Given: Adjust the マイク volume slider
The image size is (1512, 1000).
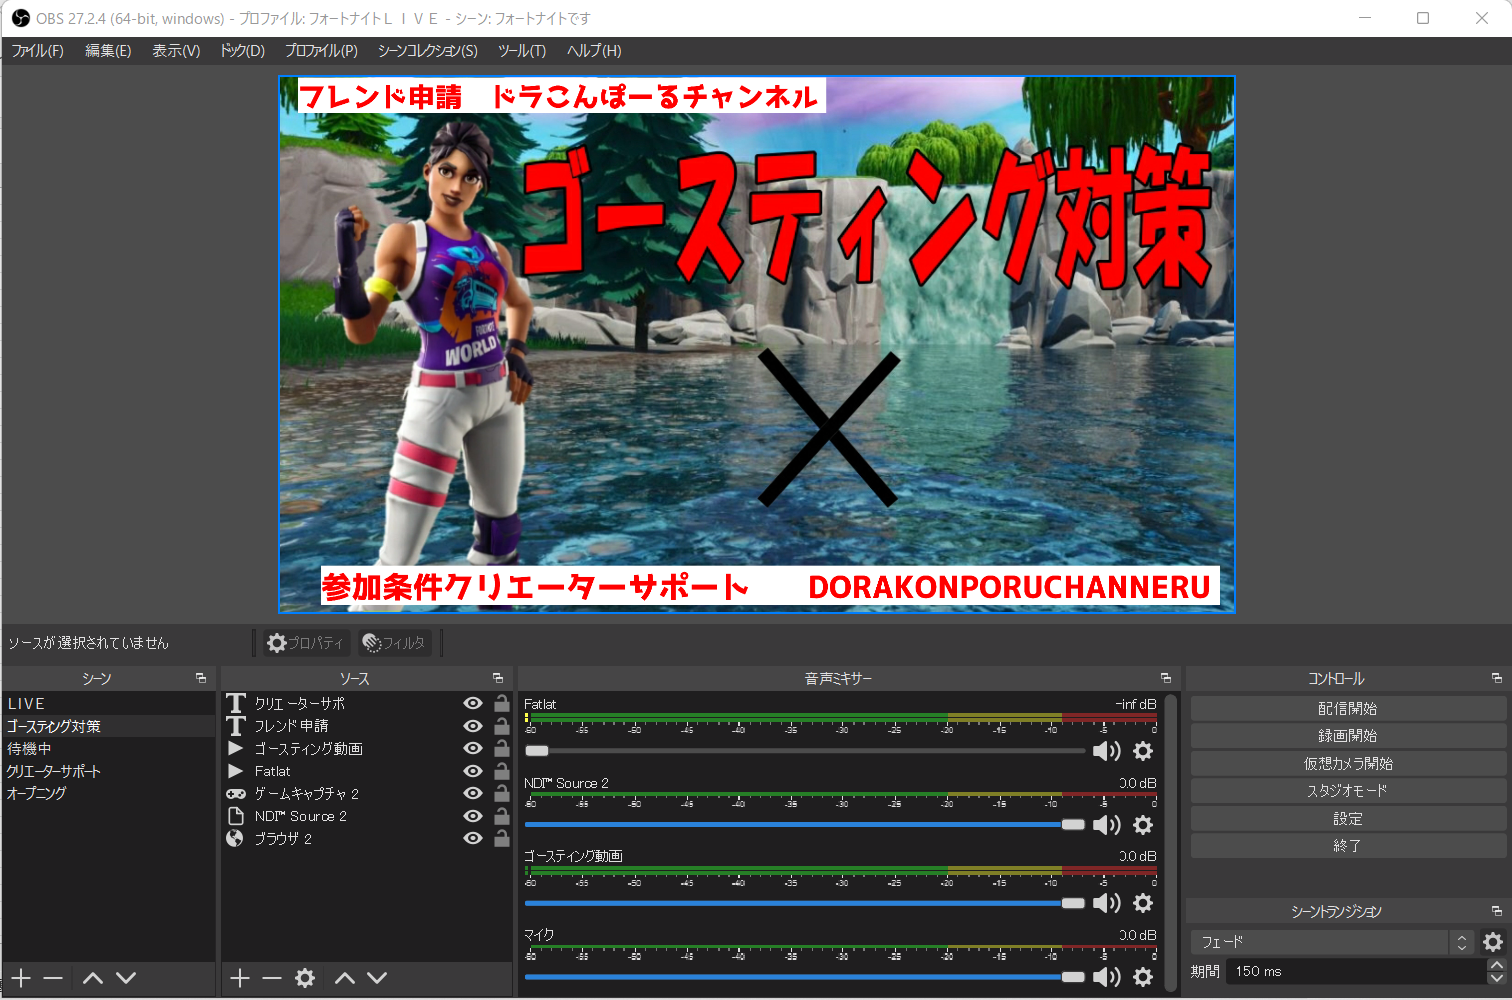Looking at the screenshot, I should click(805, 977).
